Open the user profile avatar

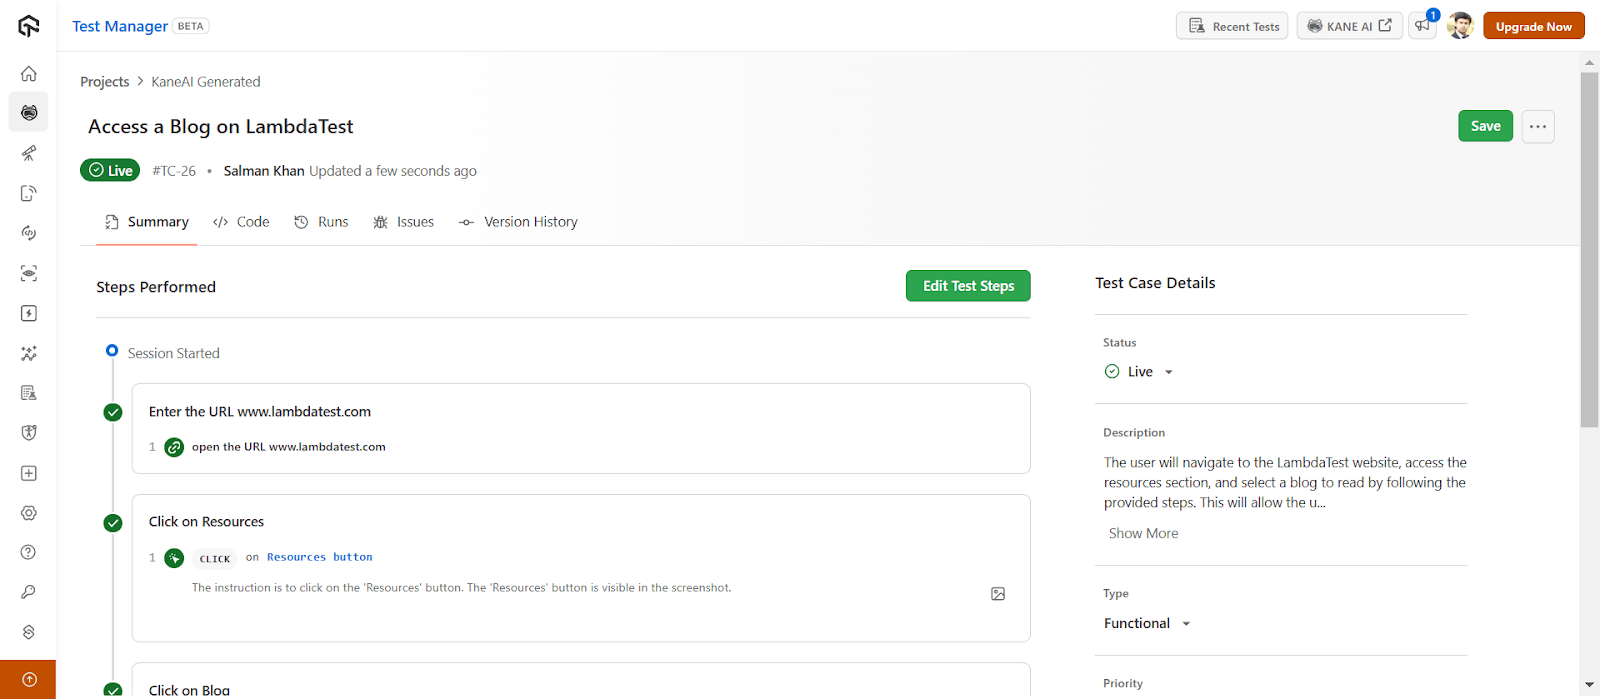point(1460,26)
